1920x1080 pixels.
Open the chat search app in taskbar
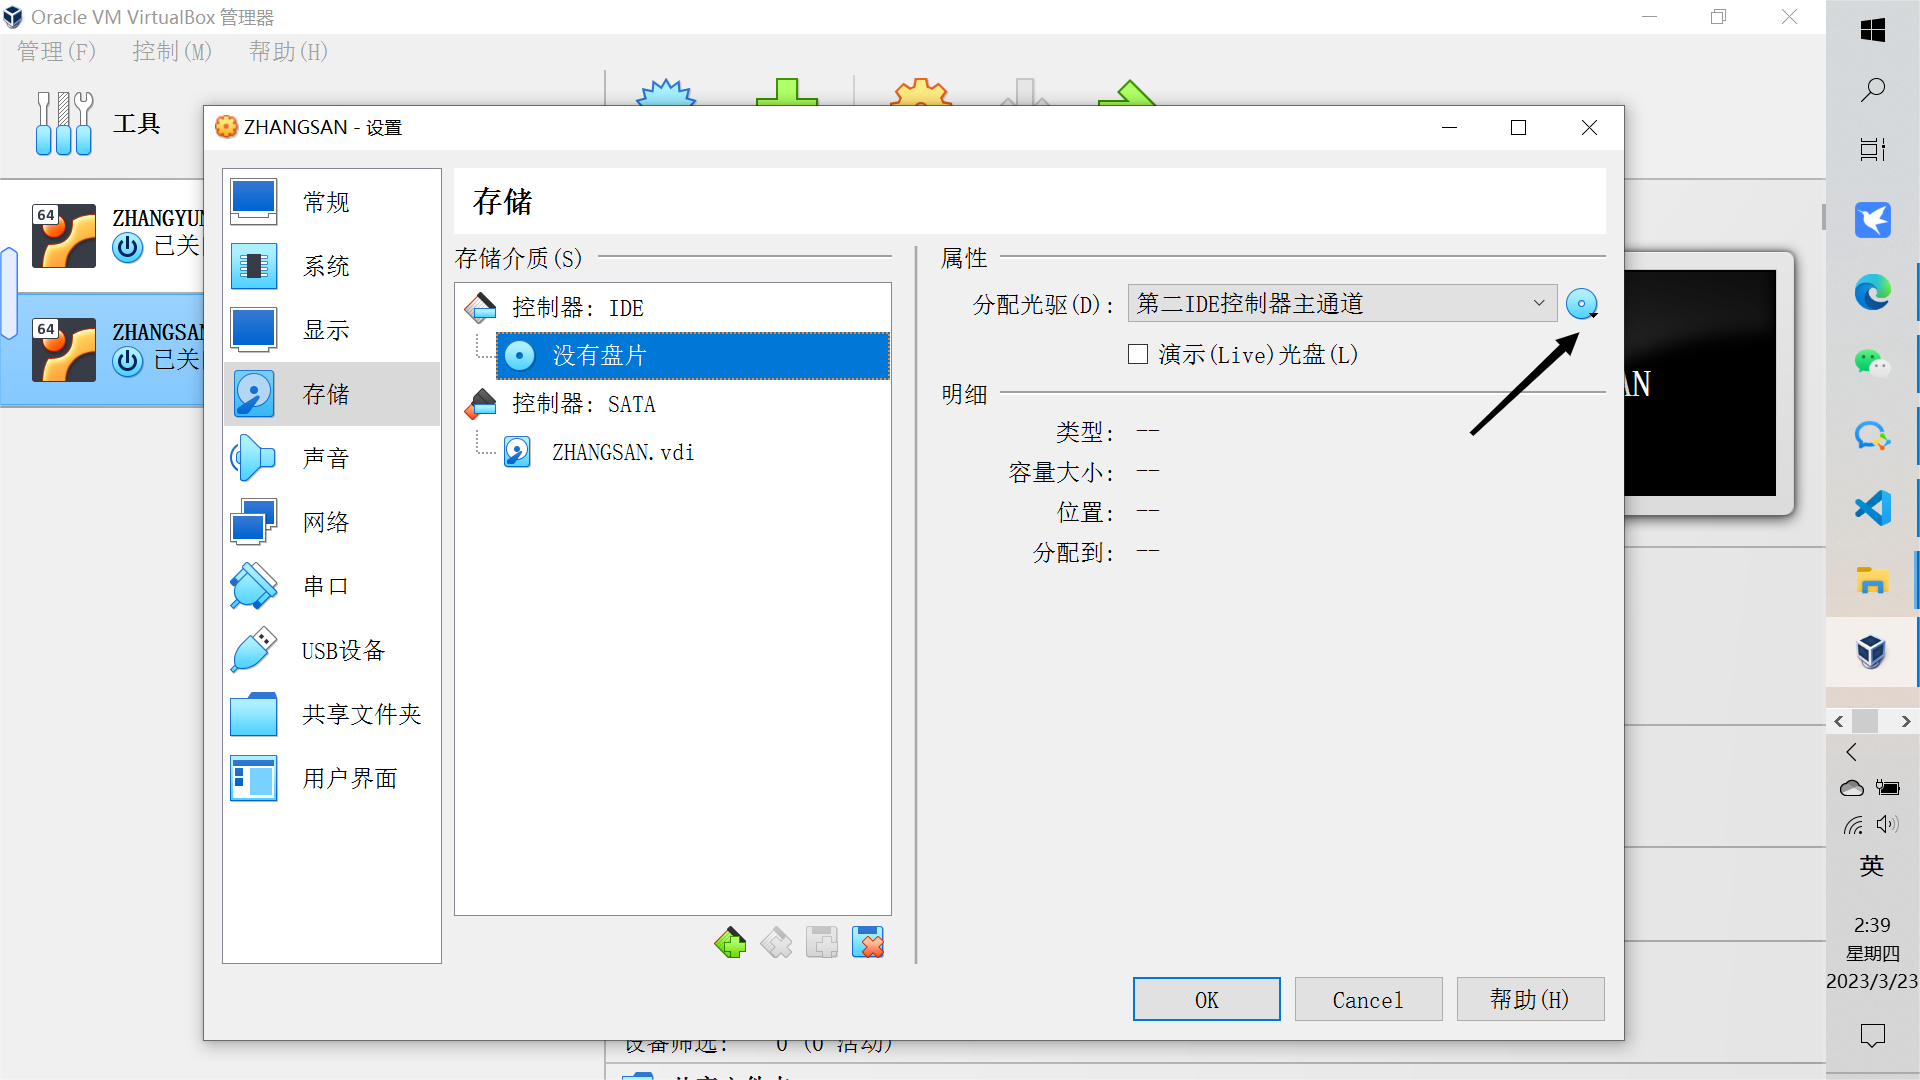[x=1872, y=436]
